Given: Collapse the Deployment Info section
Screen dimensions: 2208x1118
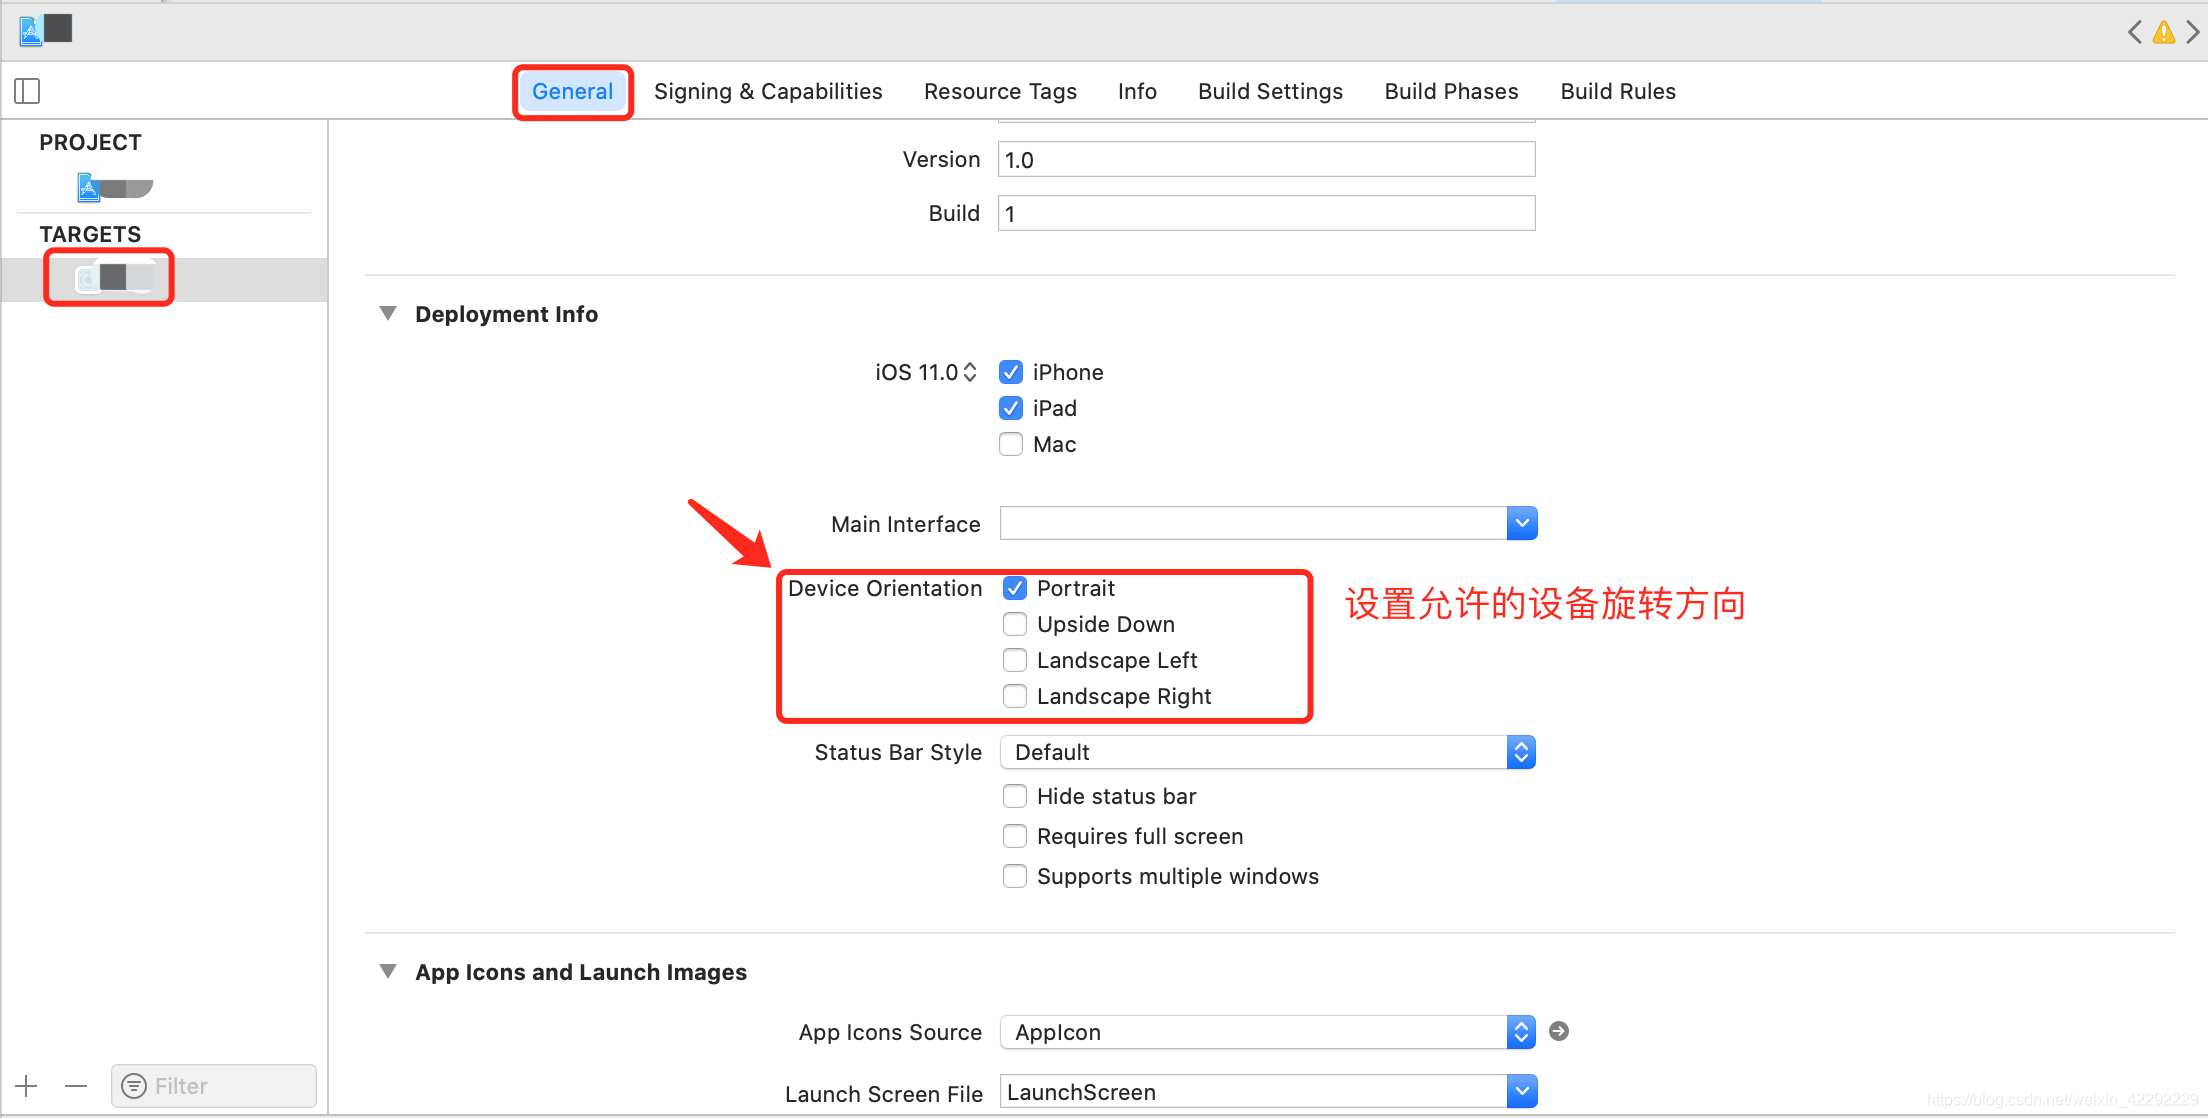Looking at the screenshot, I should [x=388, y=313].
